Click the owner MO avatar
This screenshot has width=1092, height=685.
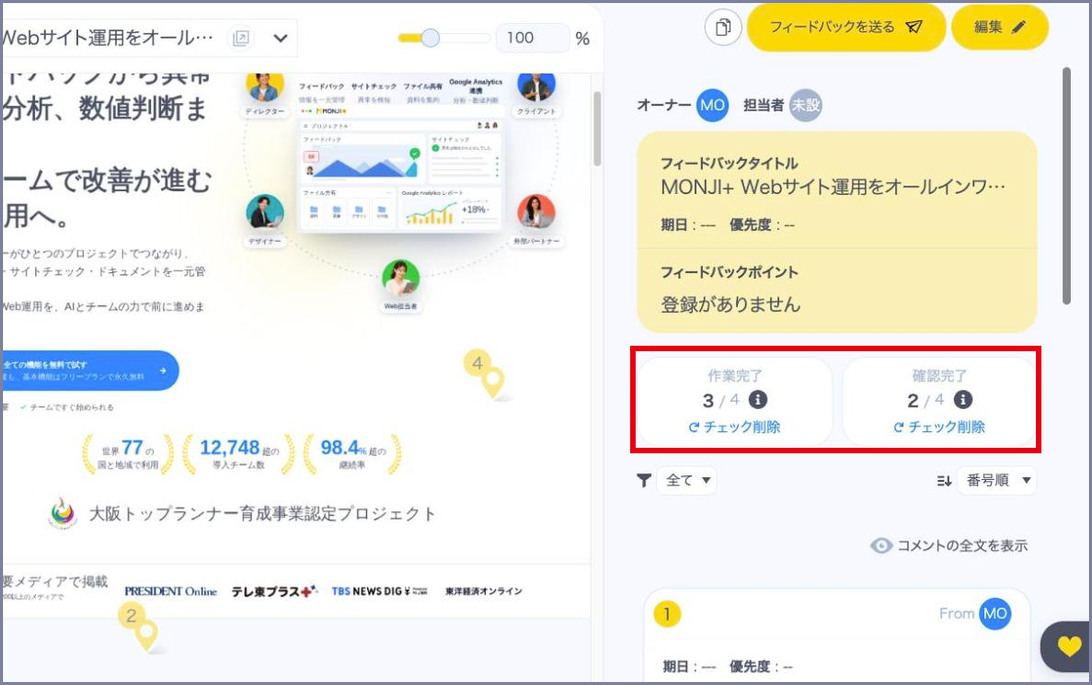pyautogui.click(x=712, y=105)
